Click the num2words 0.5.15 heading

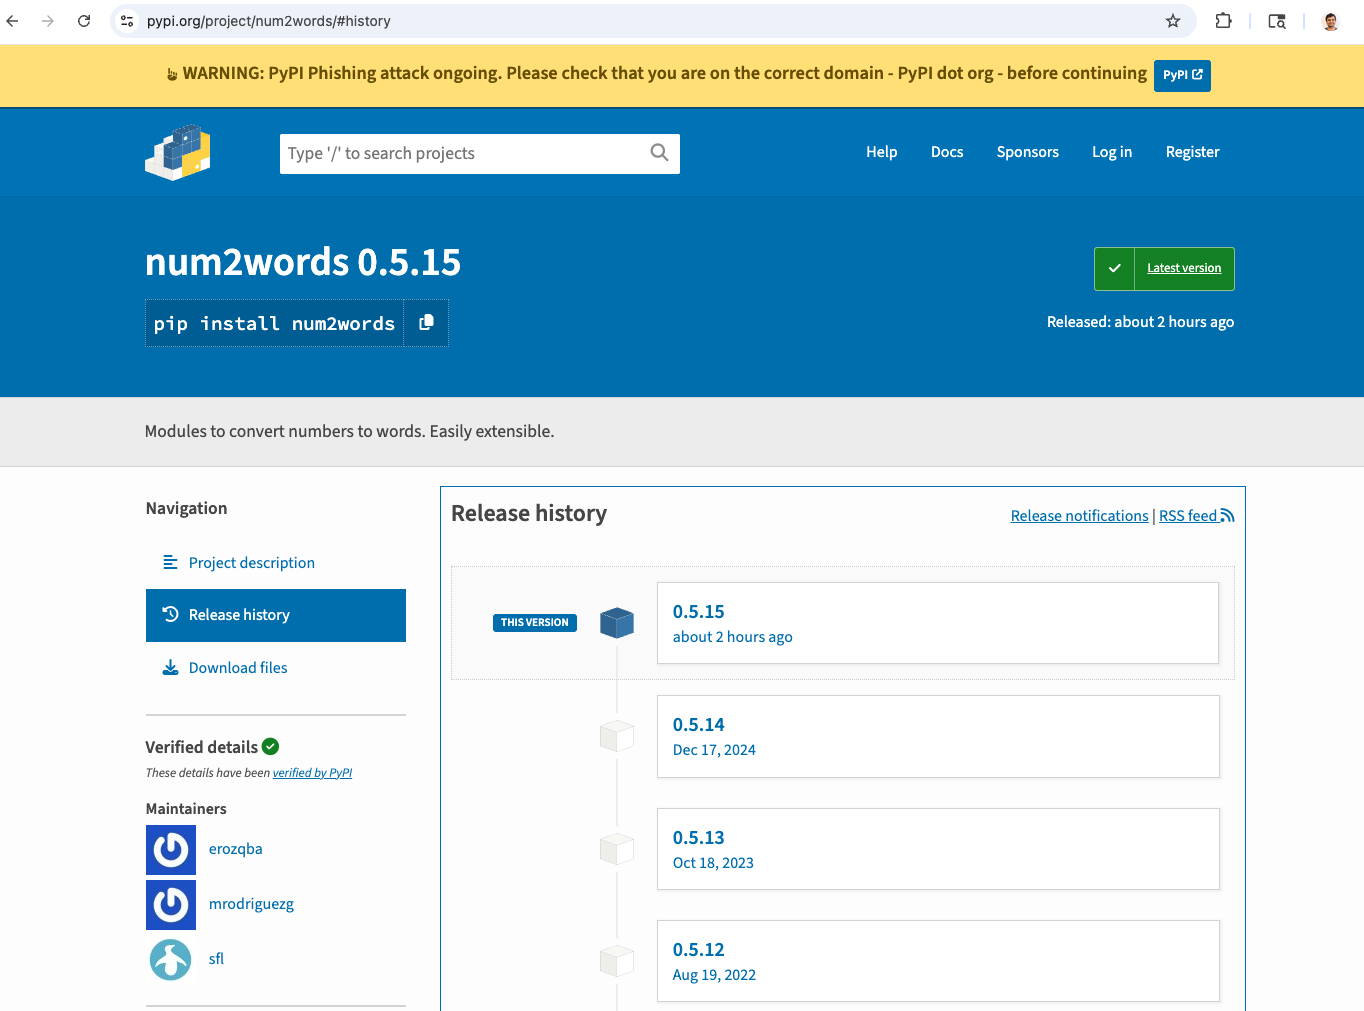(303, 263)
